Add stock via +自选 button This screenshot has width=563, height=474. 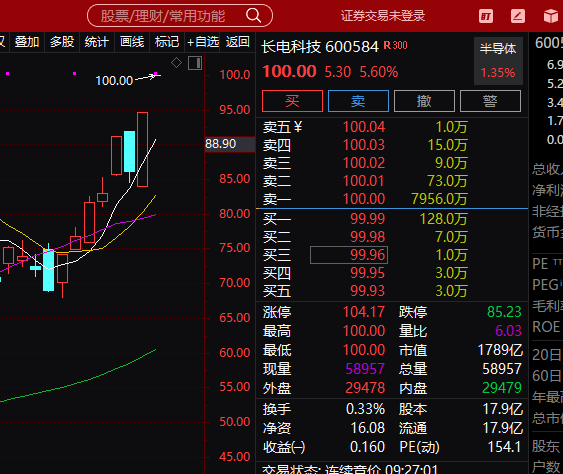203,42
